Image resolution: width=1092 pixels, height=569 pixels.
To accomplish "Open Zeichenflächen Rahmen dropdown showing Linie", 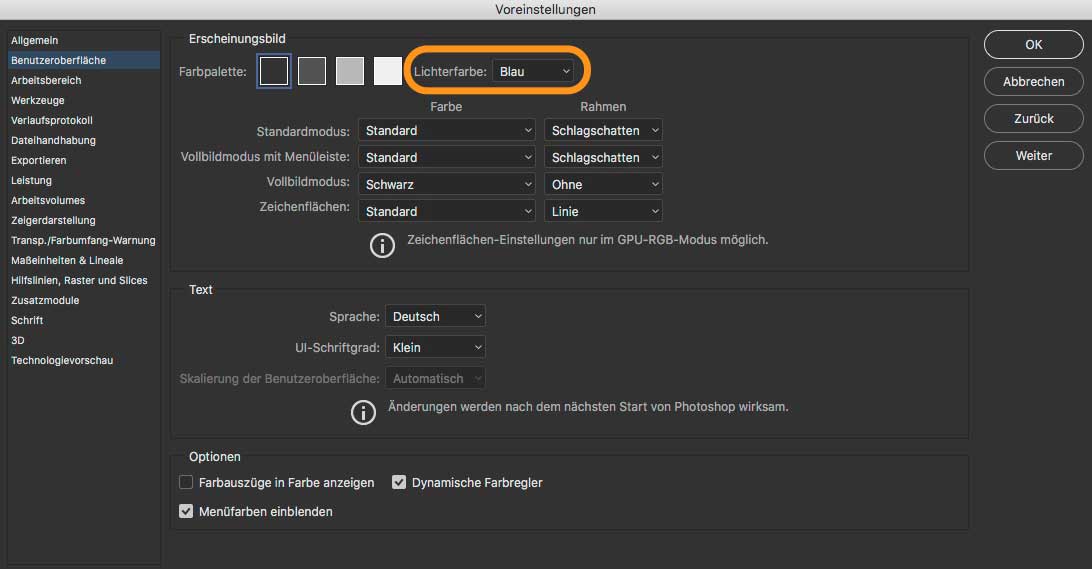I will 604,211.
